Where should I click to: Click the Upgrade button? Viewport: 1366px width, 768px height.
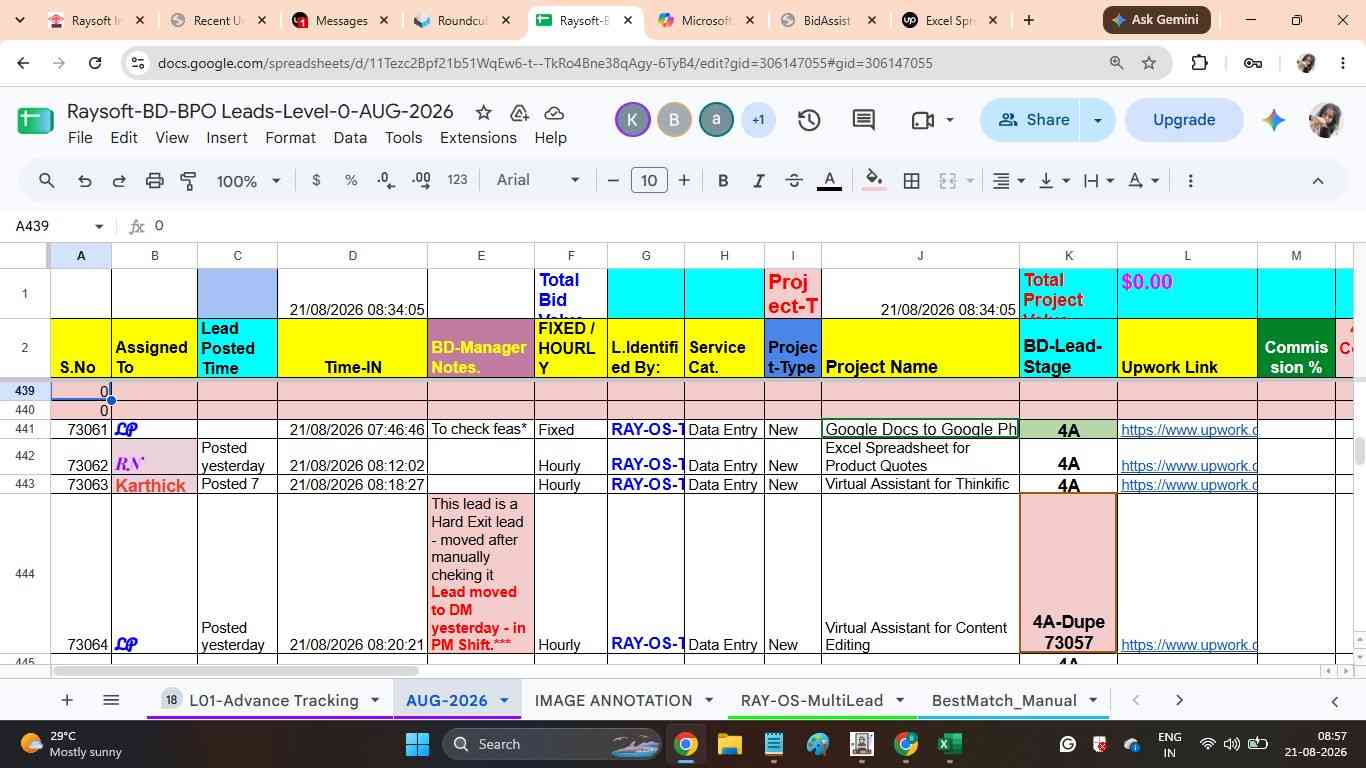click(x=1184, y=120)
